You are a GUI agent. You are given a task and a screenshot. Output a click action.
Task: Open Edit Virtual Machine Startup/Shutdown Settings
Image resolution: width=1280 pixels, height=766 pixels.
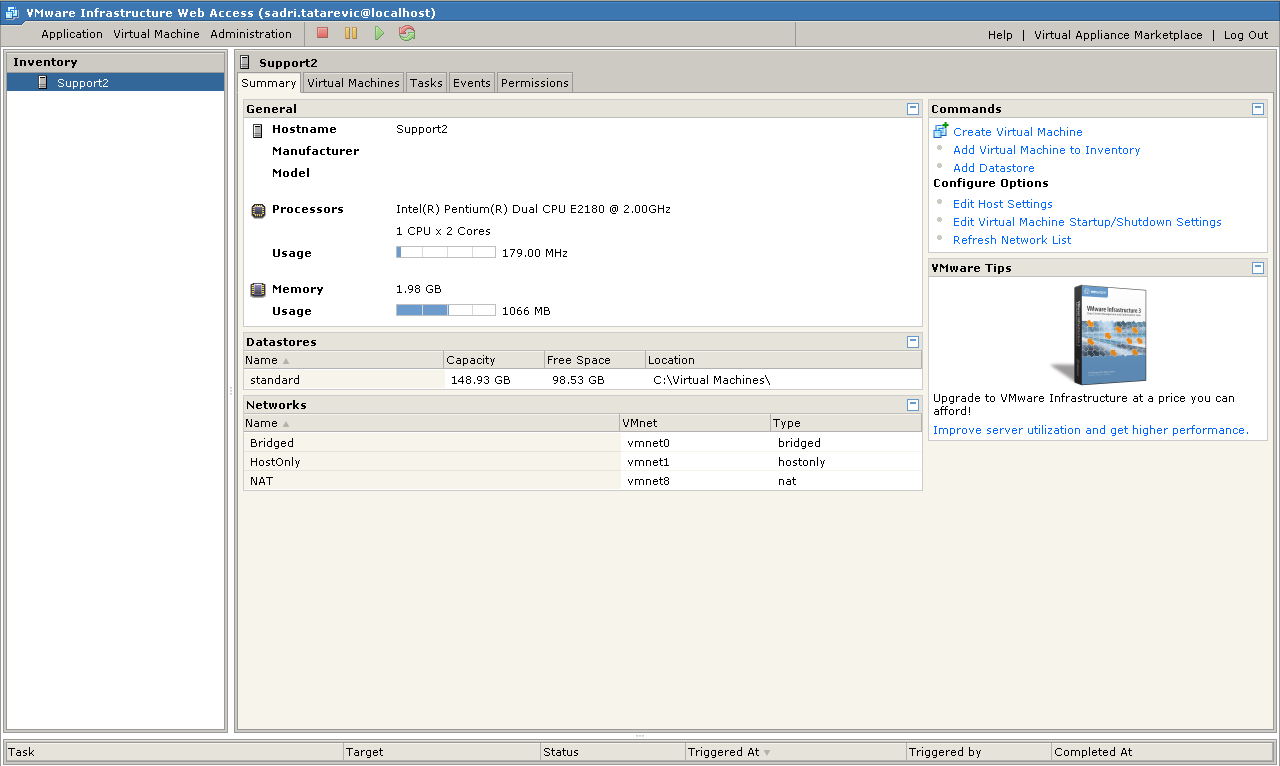pyautogui.click(x=1087, y=222)
